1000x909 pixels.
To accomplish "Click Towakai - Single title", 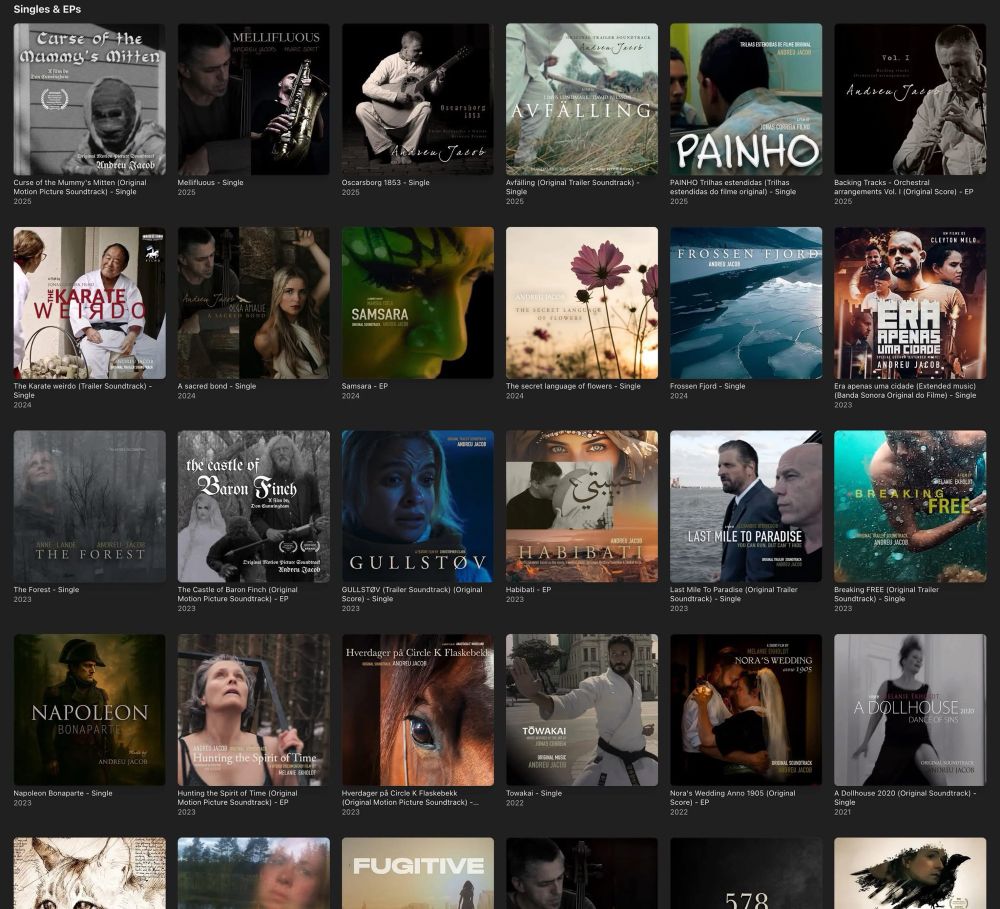I will tap(534, 793).
